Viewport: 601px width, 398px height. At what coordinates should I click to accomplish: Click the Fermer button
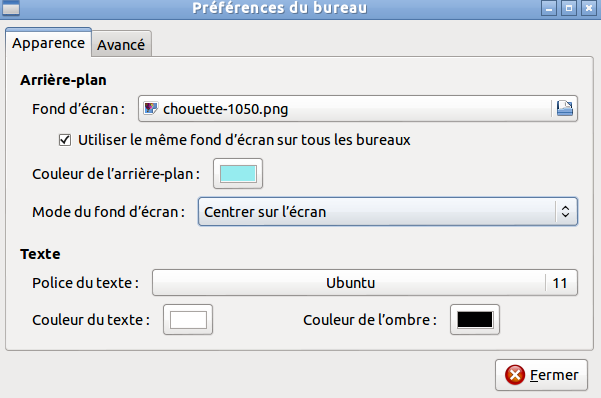(541, 375)
